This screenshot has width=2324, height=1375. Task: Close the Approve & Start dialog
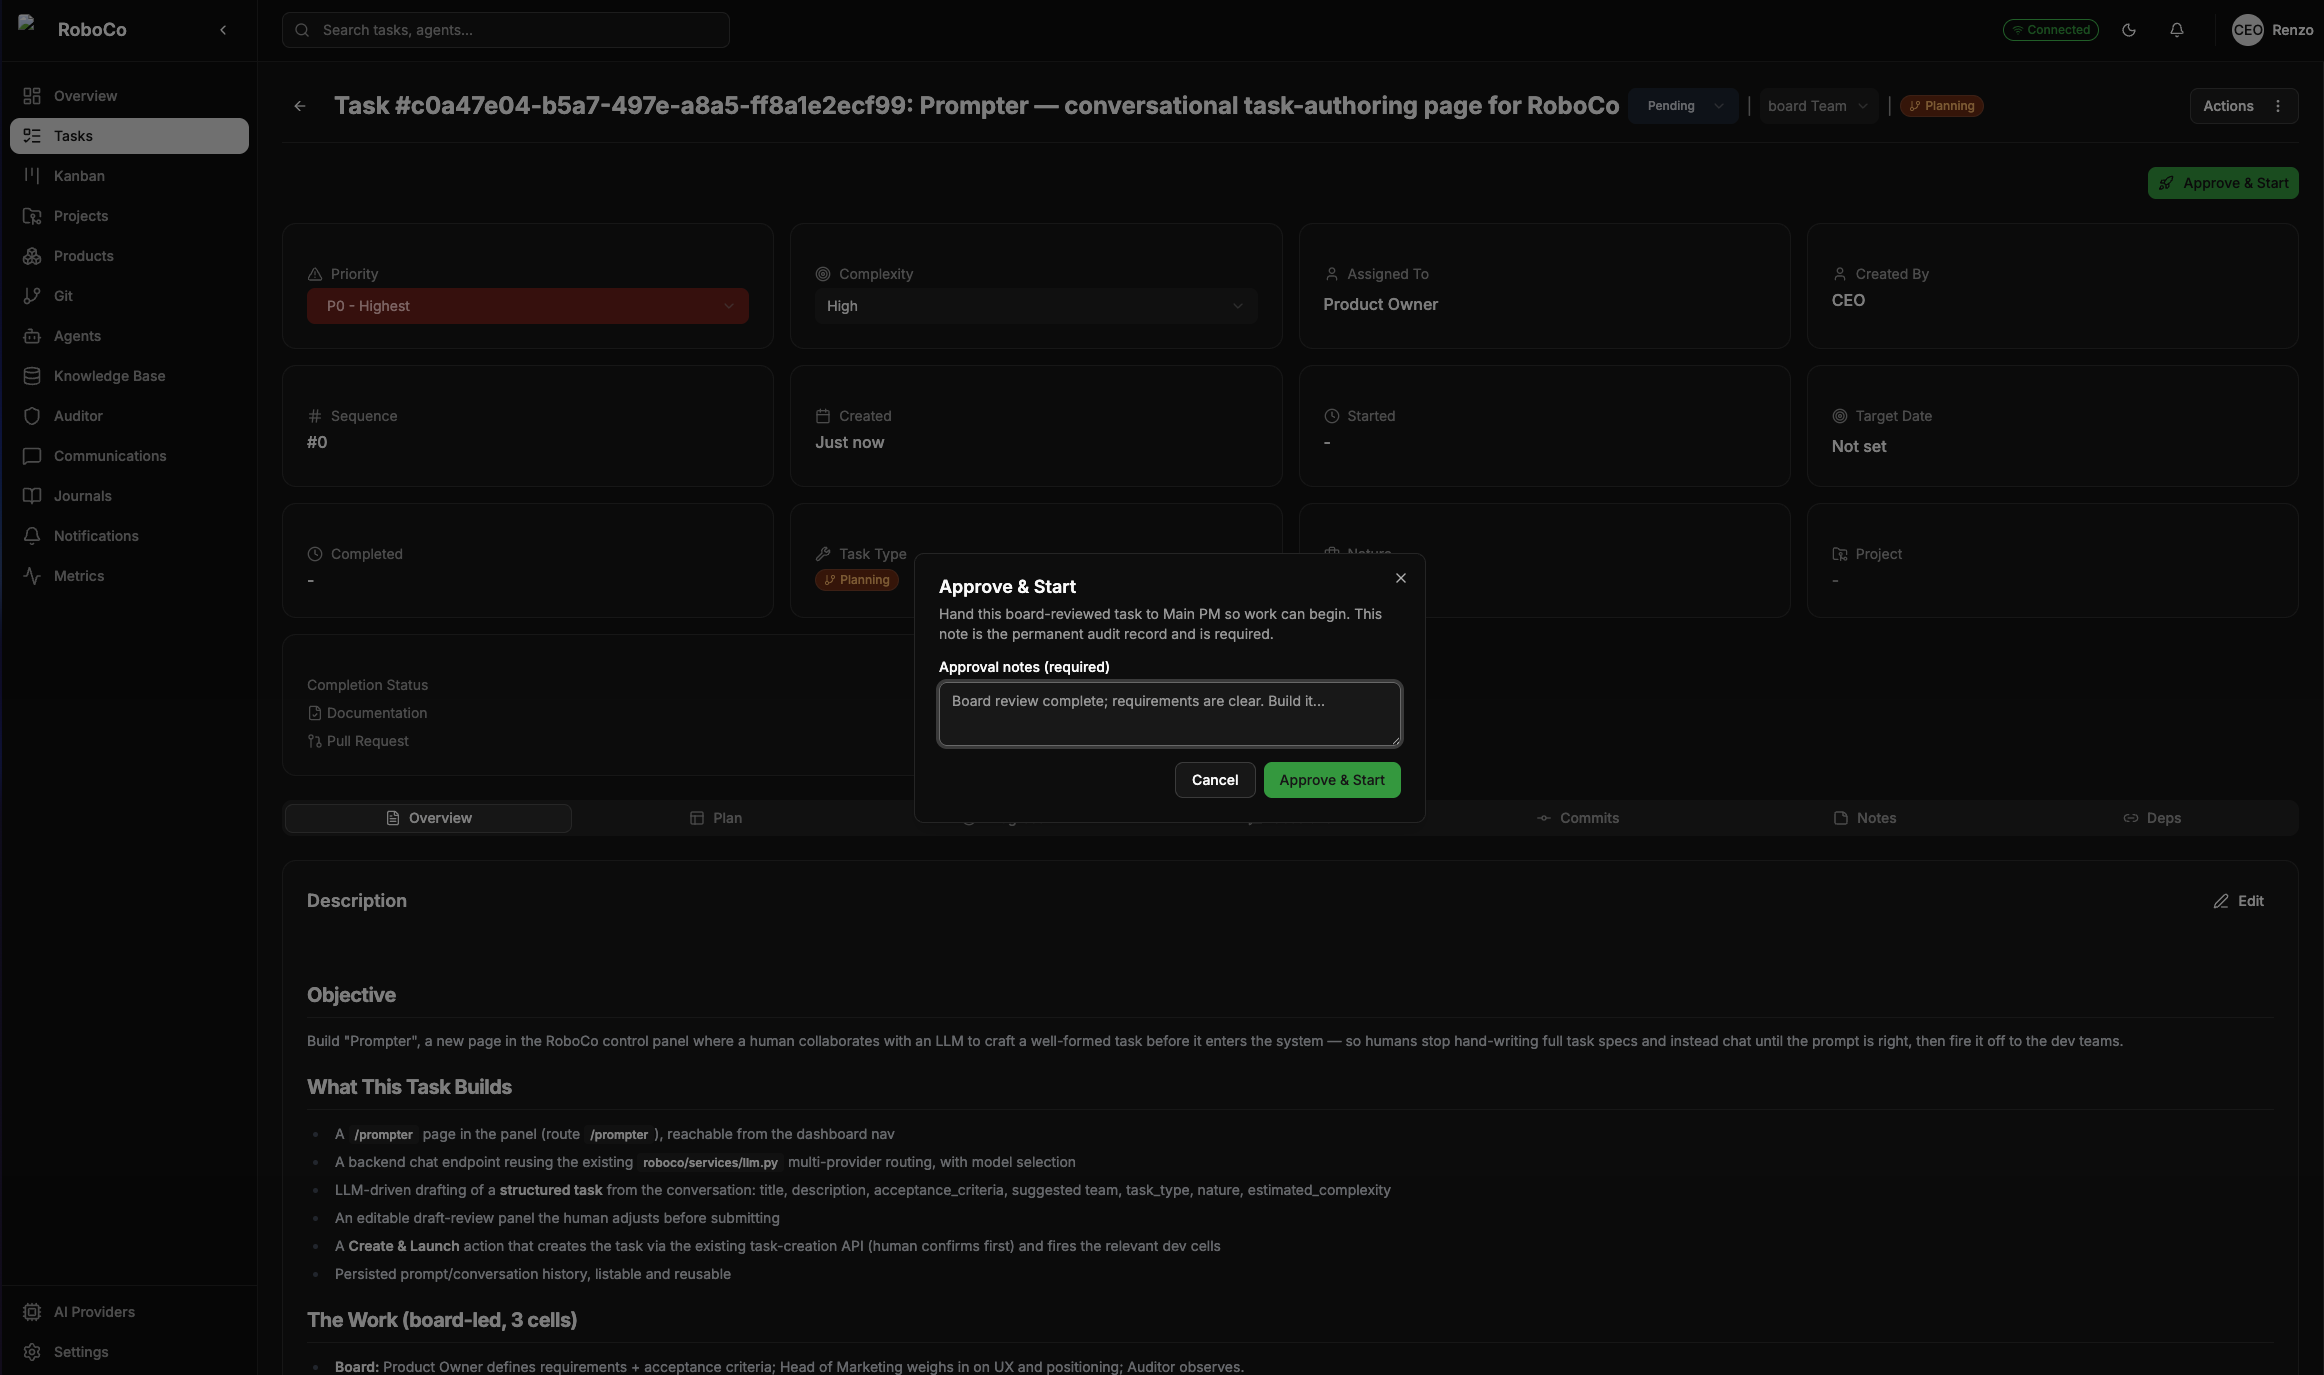pyautogui.click(x=1401, y=578)
